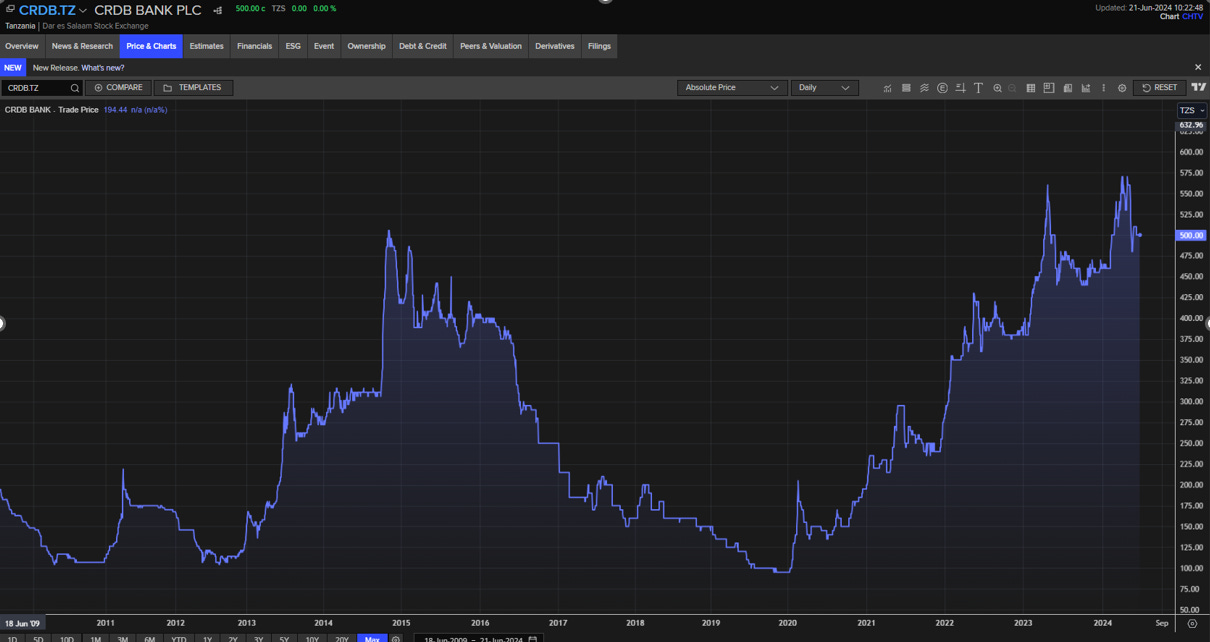Open the TEMPLATES button
Screen dimensions: 1210x642
point(193,88)
